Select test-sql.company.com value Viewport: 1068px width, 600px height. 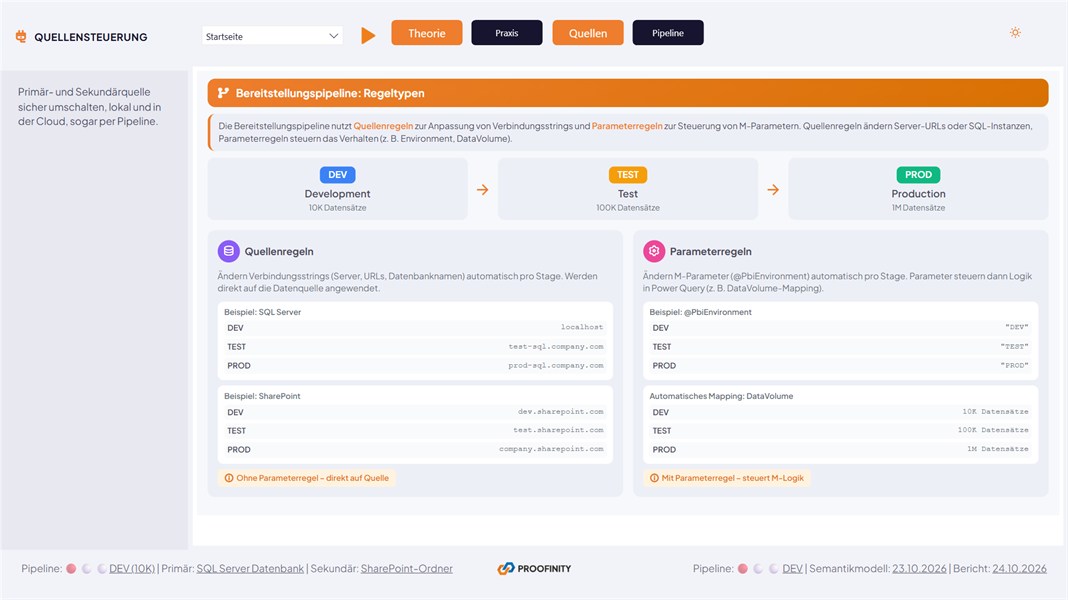point(556,346)
